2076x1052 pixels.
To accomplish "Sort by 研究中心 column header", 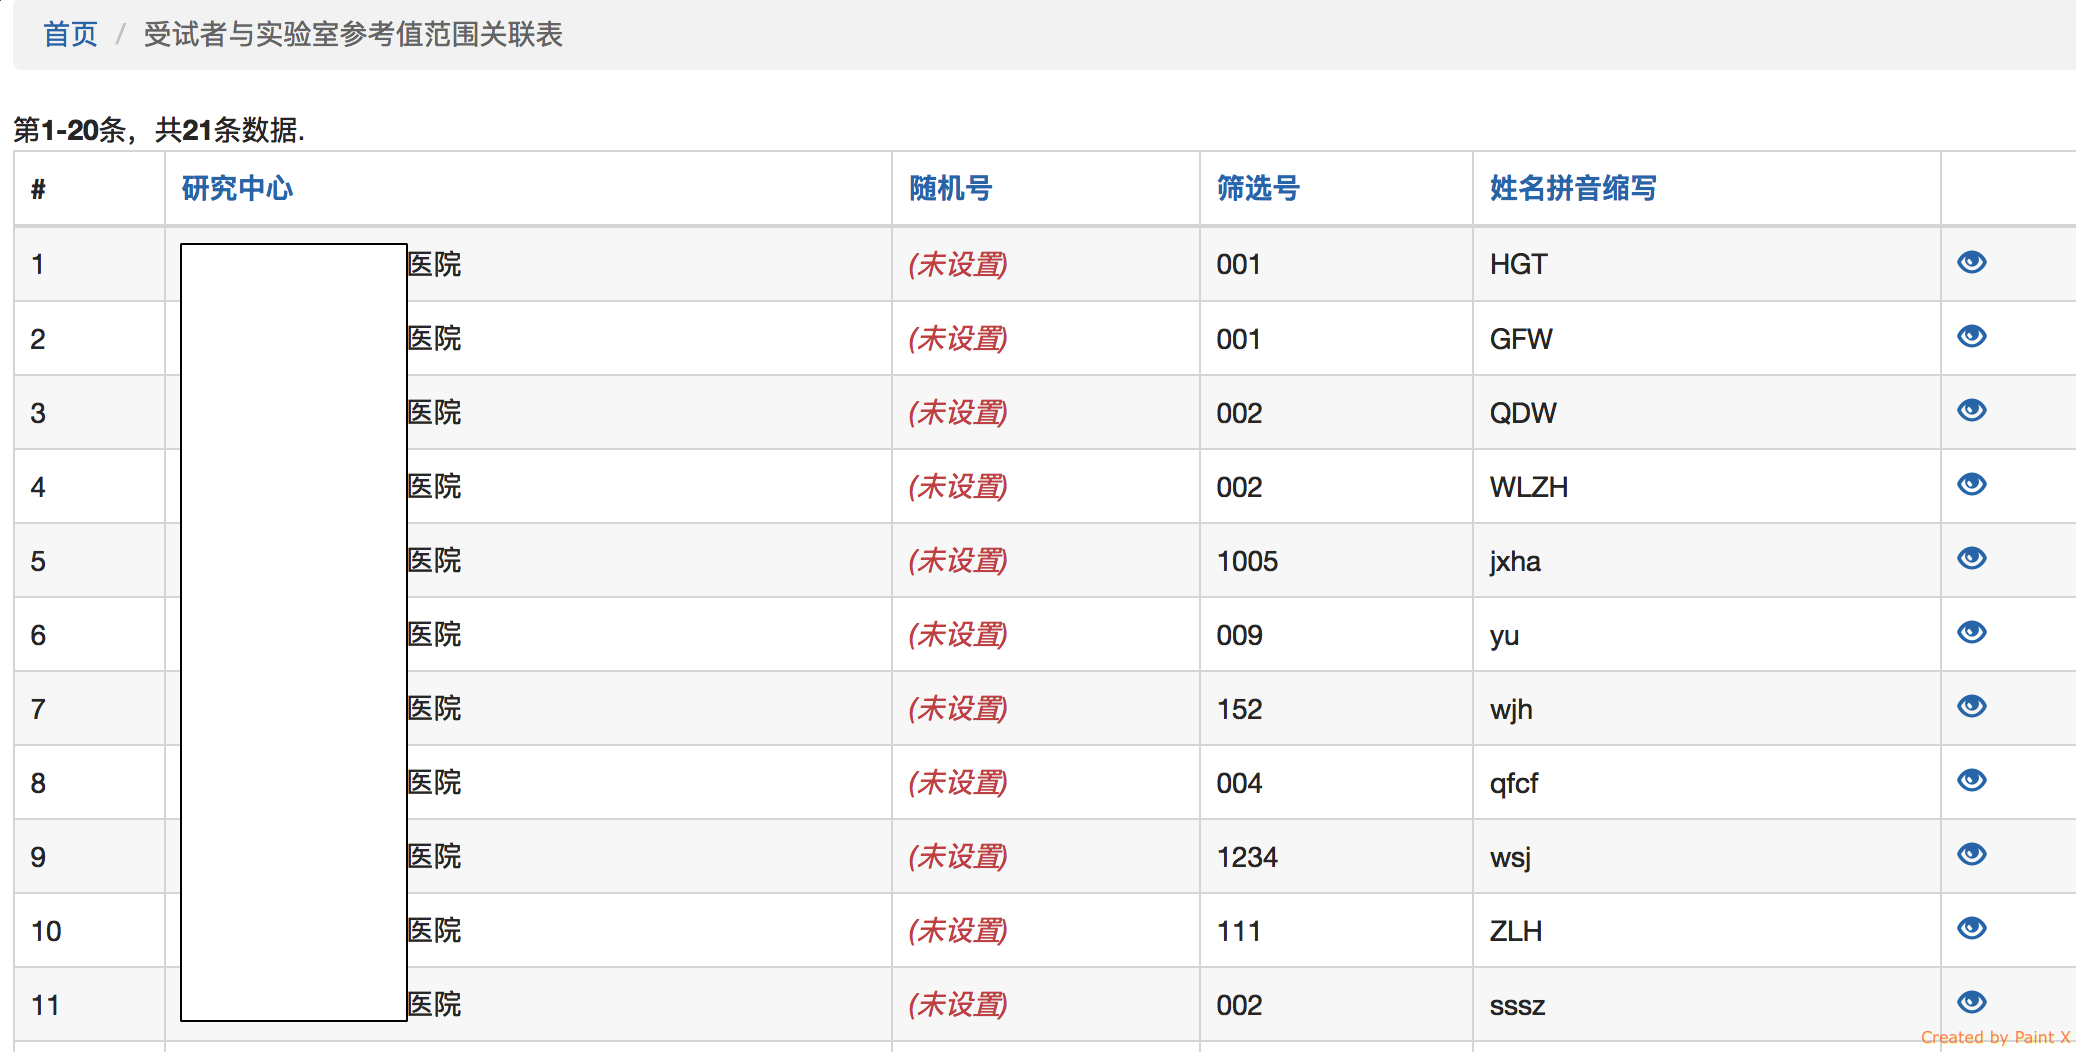I will click(x=237, y=188).
